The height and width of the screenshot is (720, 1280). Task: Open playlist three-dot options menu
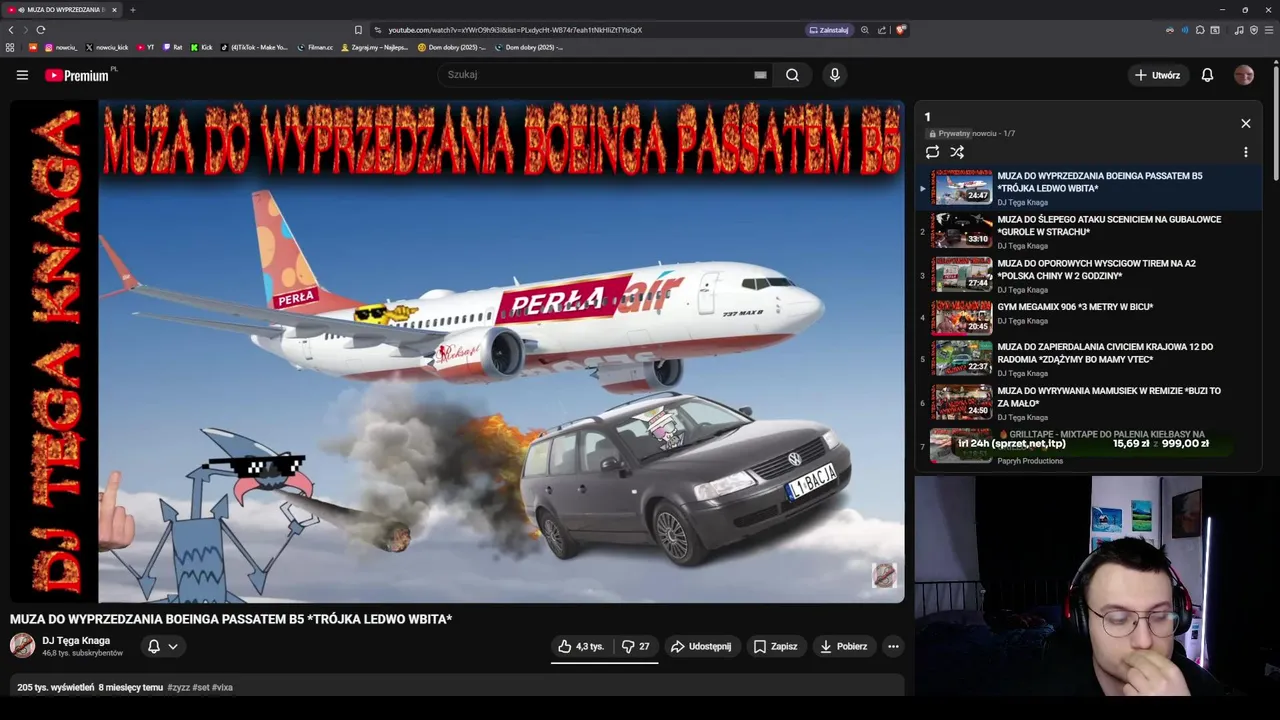(x=1246, y=152)
